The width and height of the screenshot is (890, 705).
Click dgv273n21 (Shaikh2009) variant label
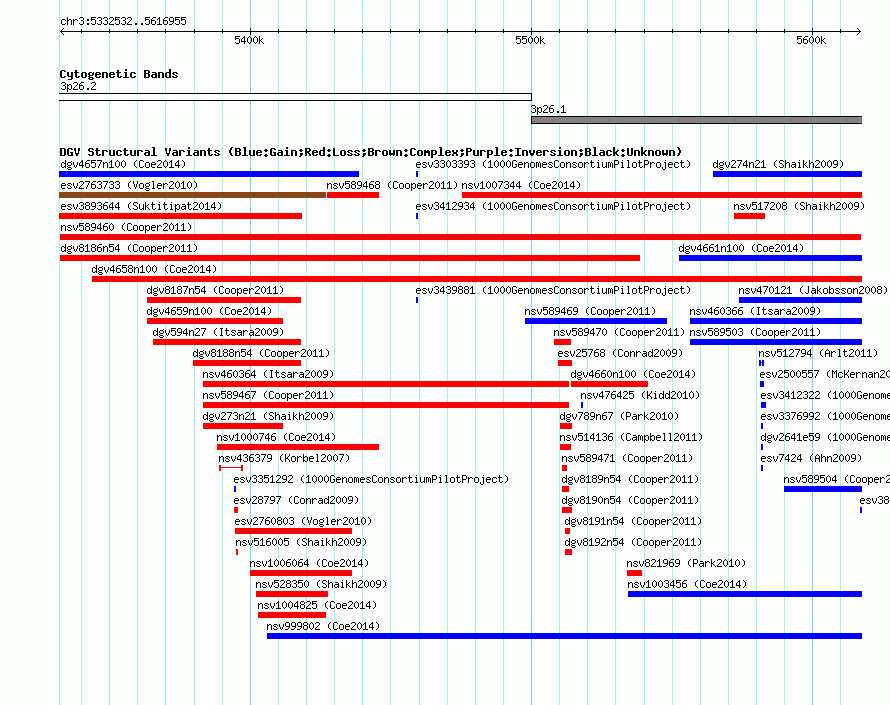tap(268, 417)
